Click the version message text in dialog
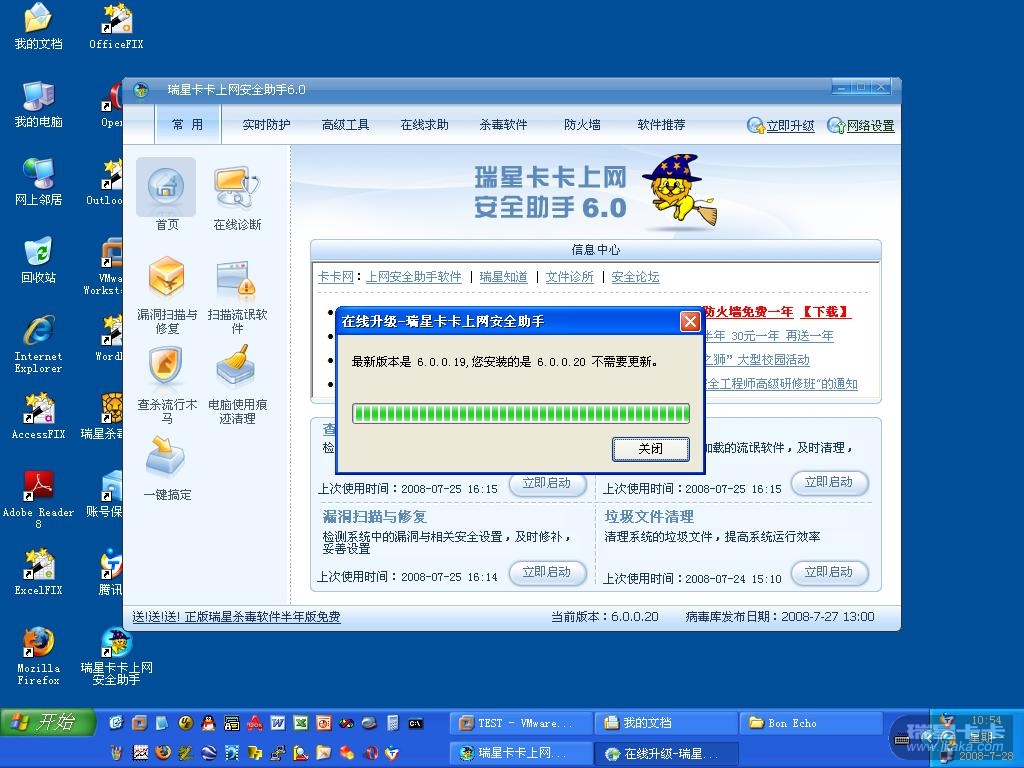 tap(505, 362)
